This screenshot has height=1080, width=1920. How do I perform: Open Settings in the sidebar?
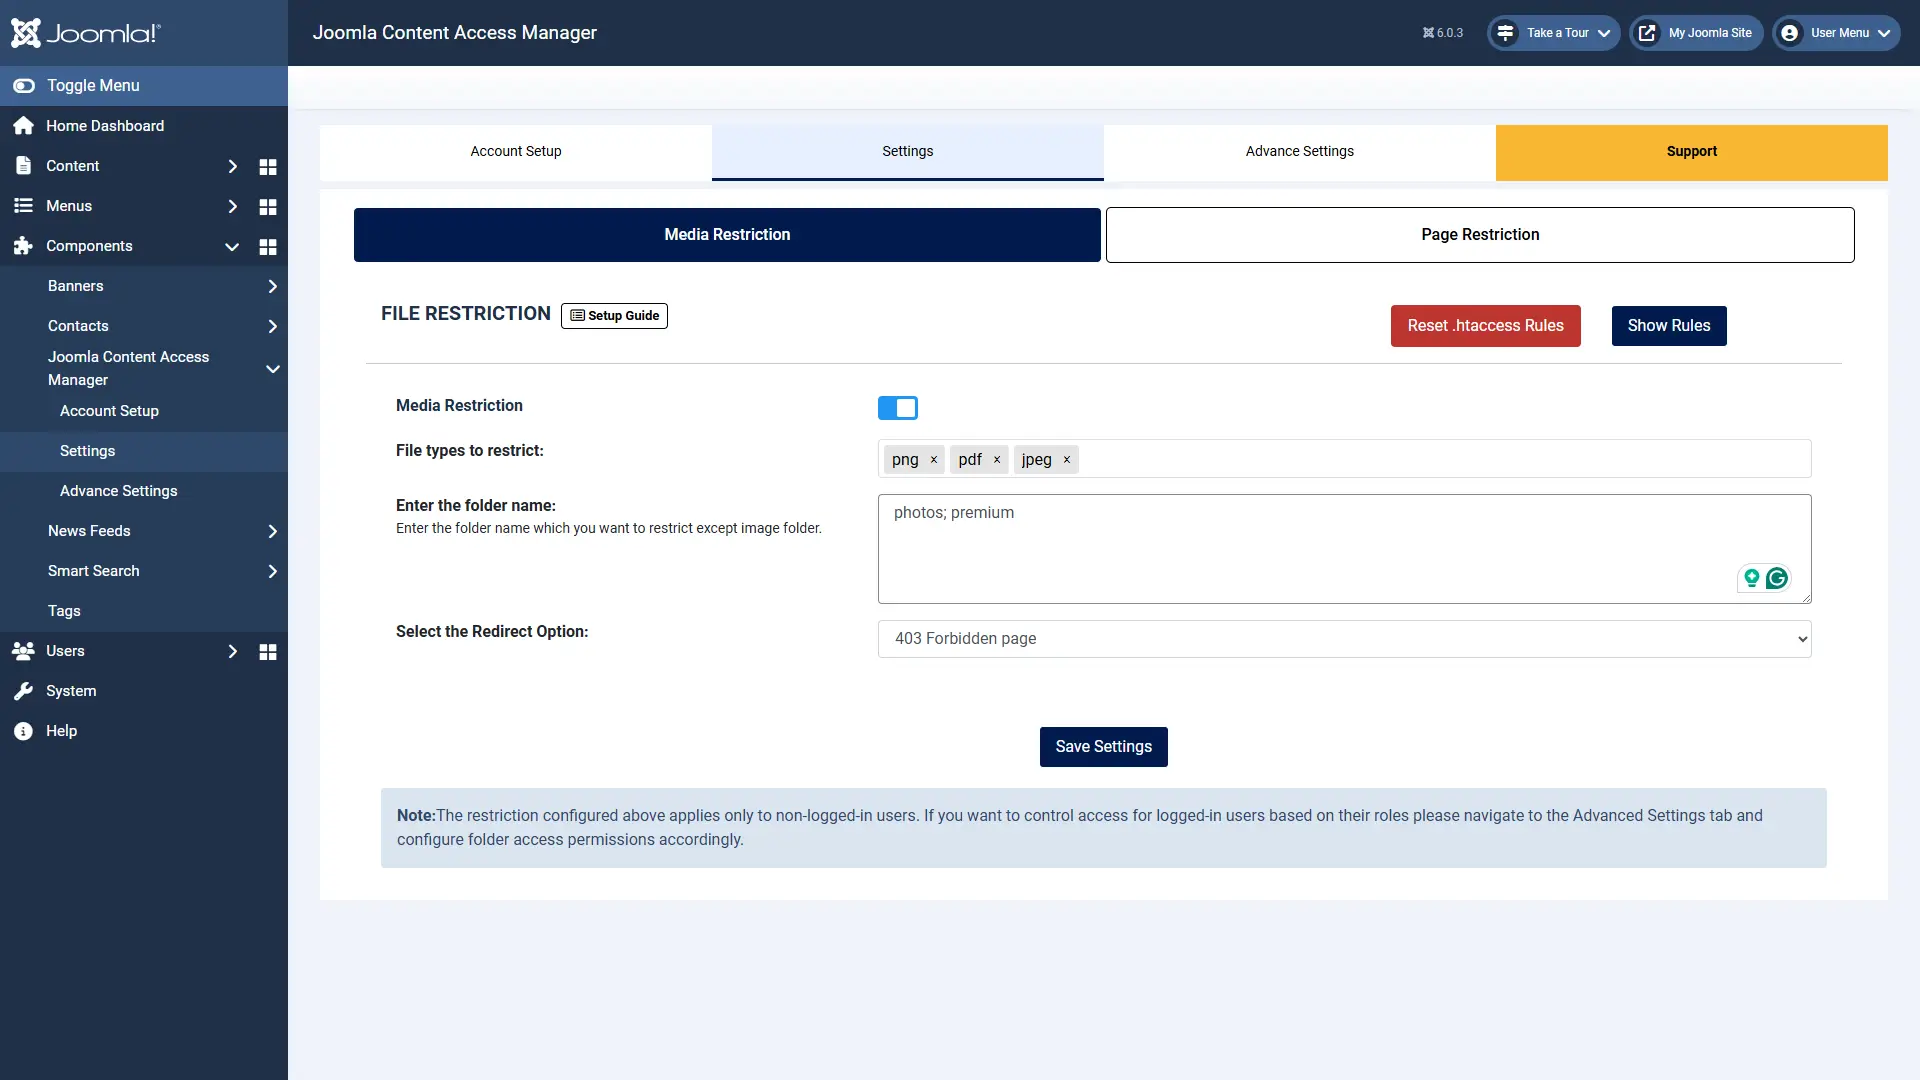coord(87,451)
